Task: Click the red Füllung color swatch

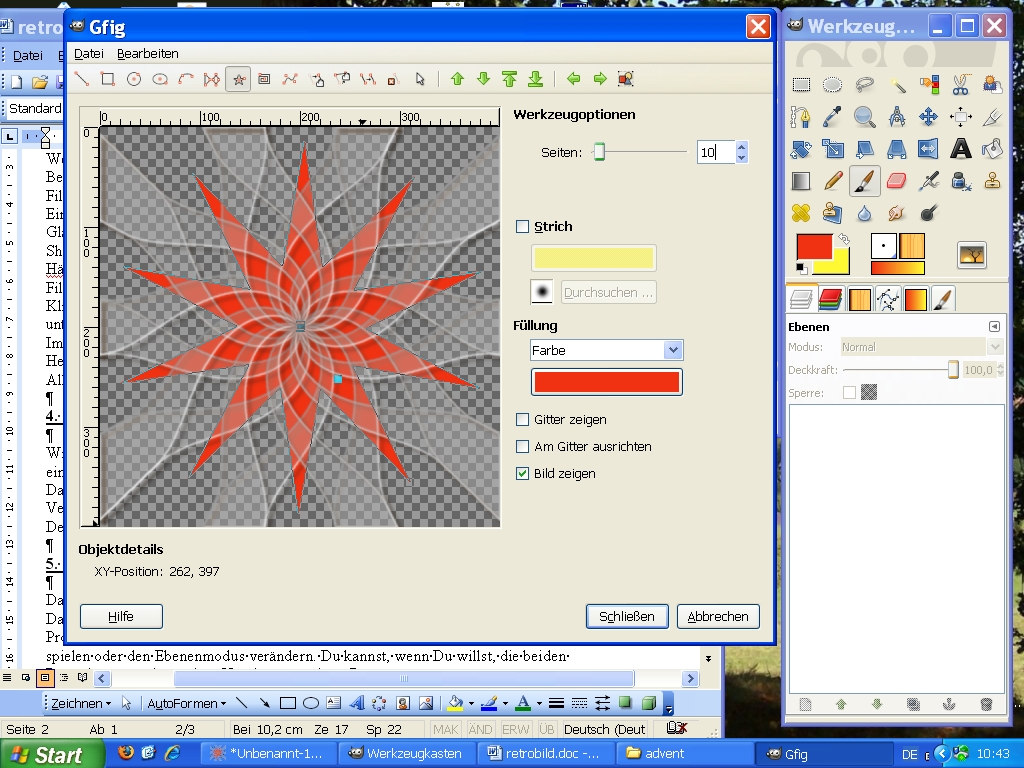Action: [x=607, y=382]
